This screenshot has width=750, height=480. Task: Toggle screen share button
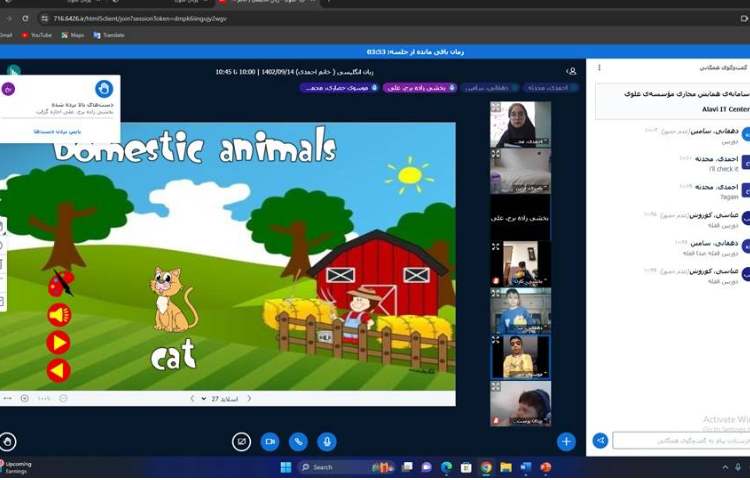coord(241,441)
